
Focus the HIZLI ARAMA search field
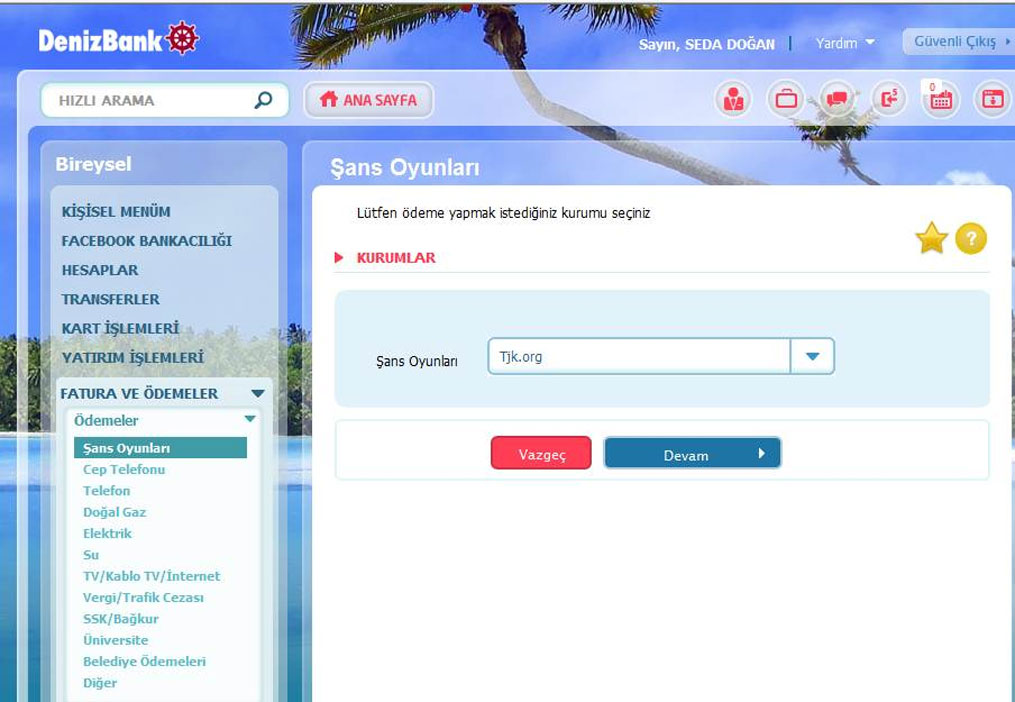click(x=164, y=100)
